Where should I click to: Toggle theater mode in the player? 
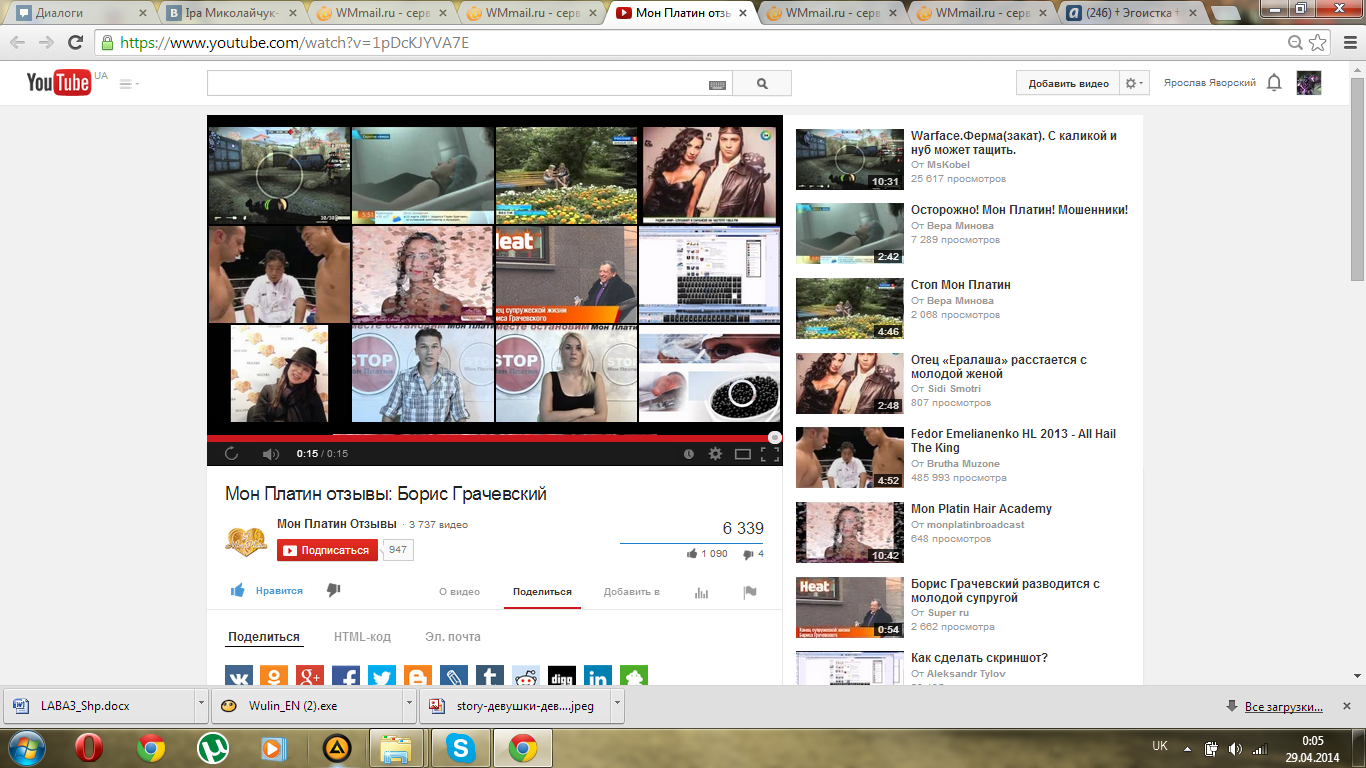pos(743,454)
